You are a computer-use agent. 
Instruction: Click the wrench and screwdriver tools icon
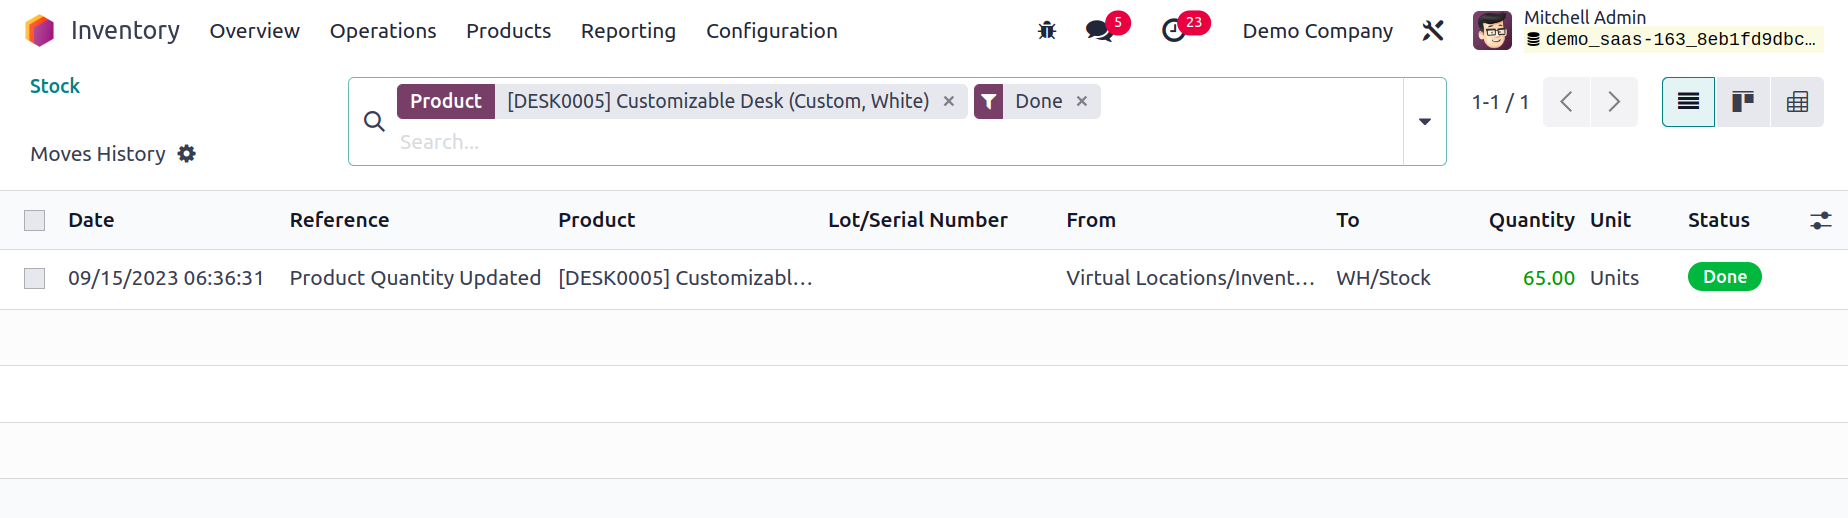point(1433,31)
